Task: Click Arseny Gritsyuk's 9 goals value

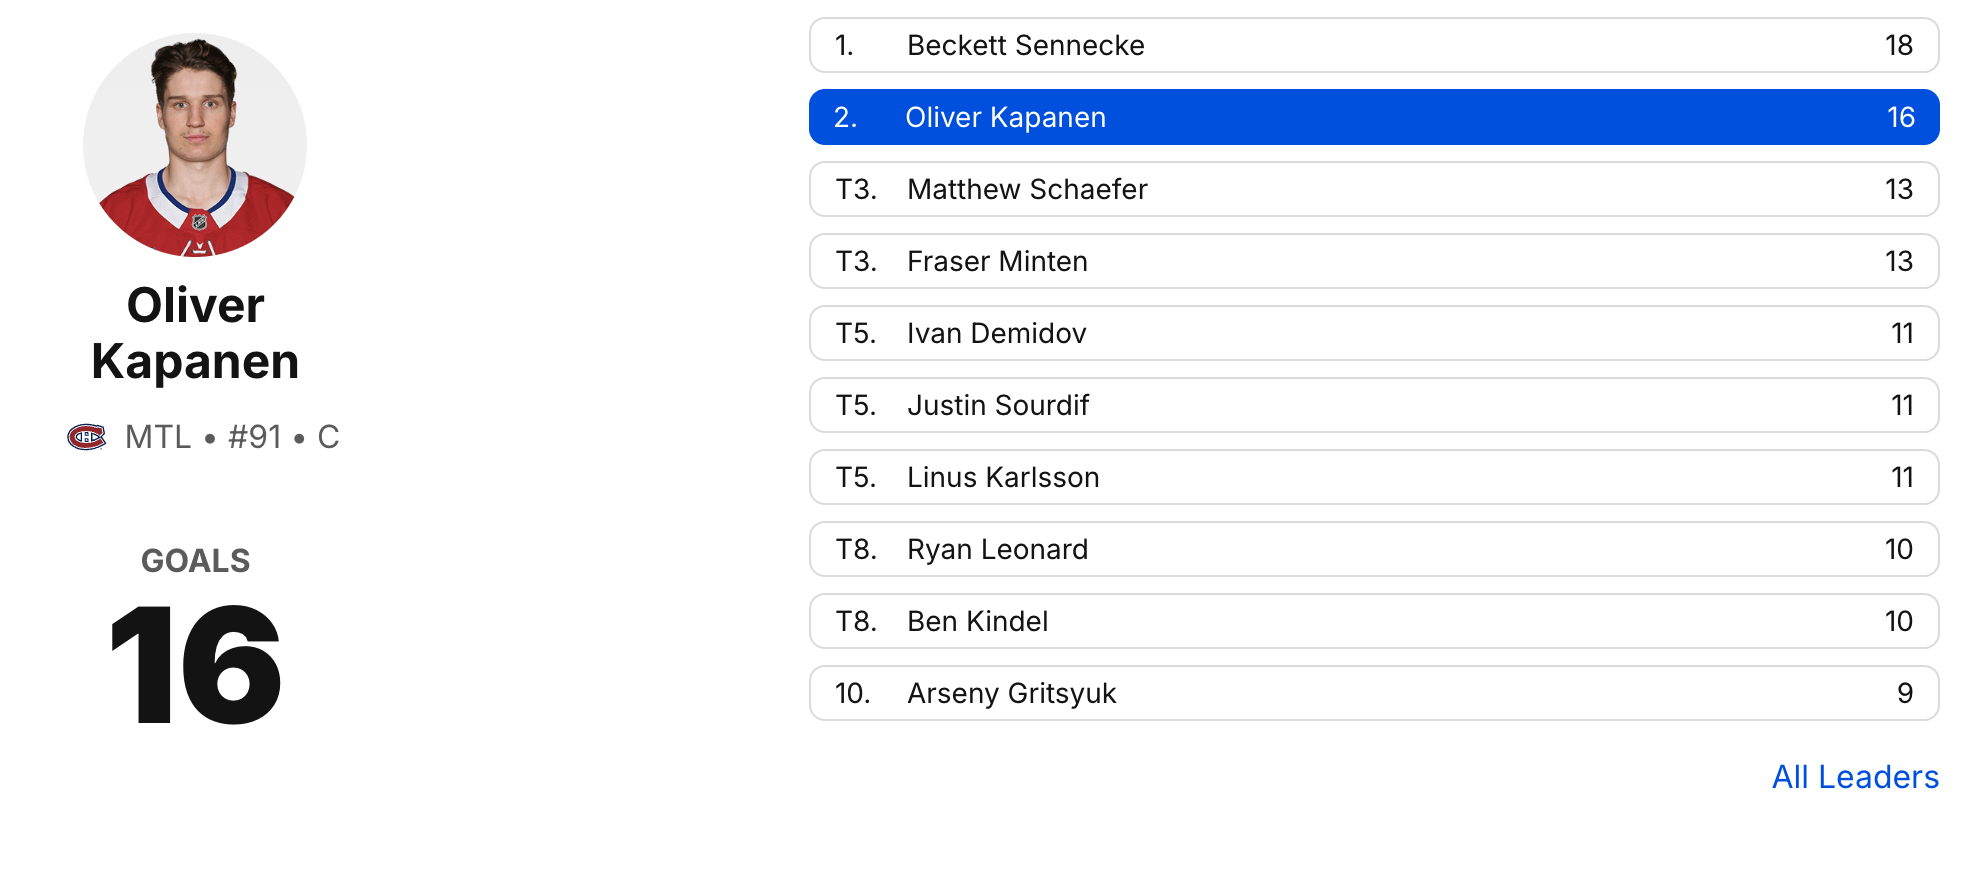Action: 1904,693
